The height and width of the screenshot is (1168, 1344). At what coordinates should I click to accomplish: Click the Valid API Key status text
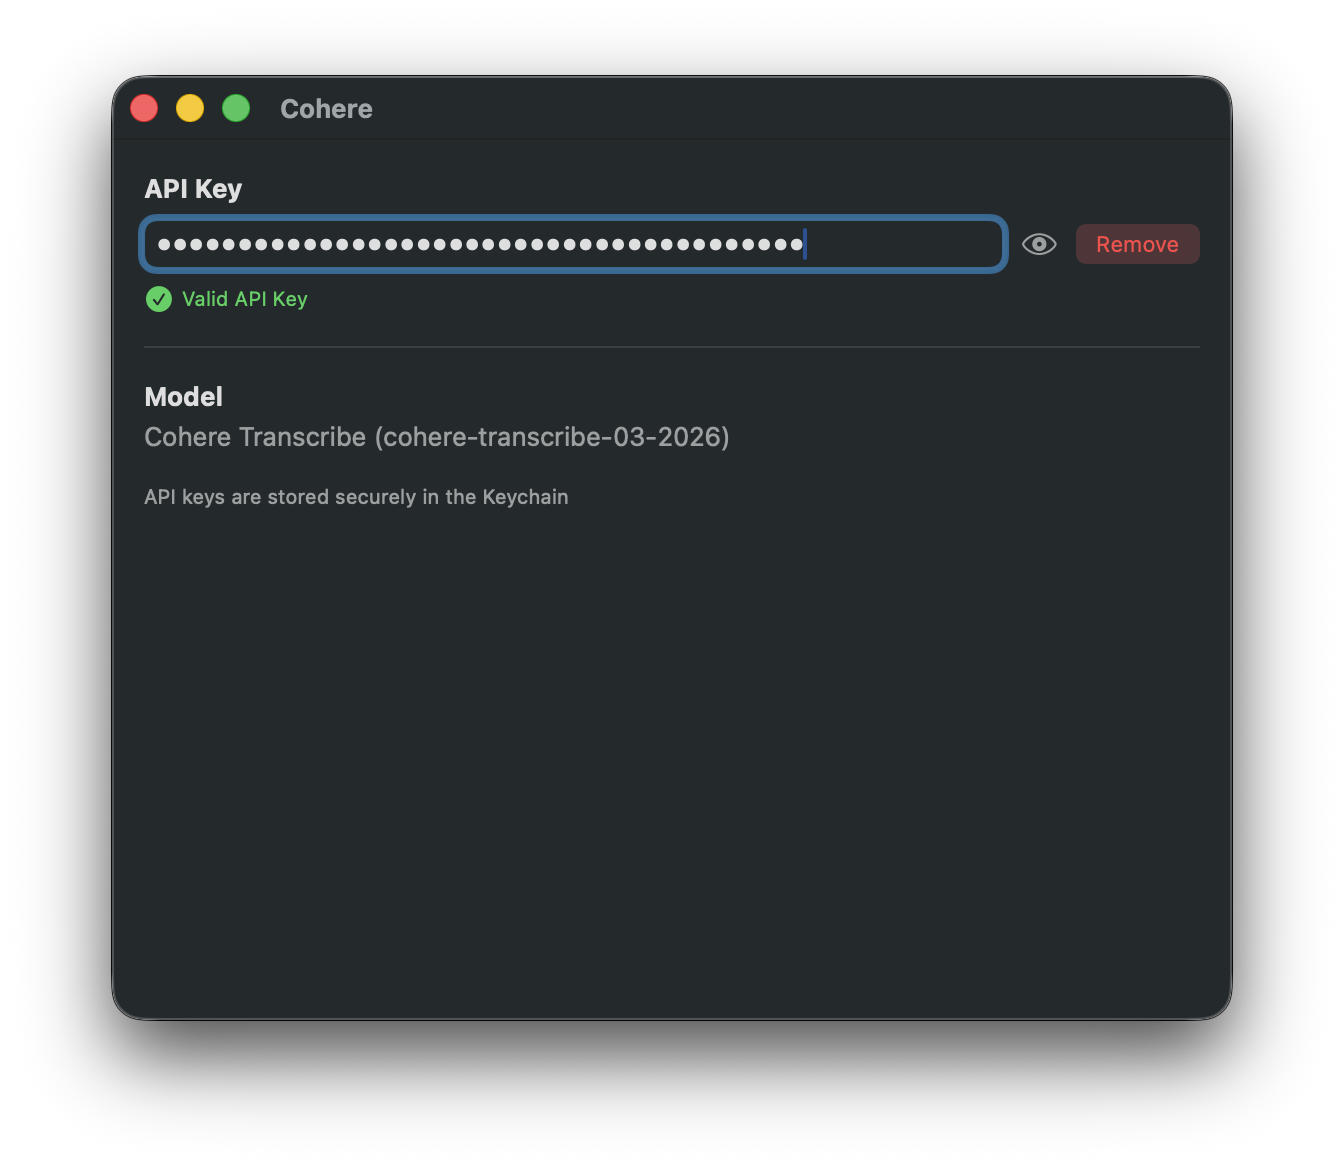[x=244, y=299]
